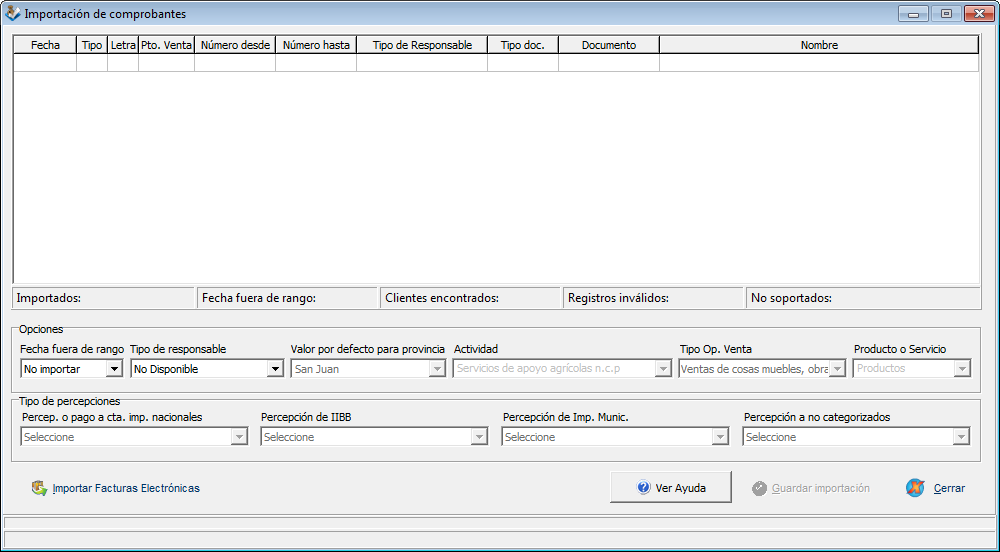This screenshot has width=1000, height=552.
Task: Expand the Actividad dropdown list
Action: pos(662,369)
